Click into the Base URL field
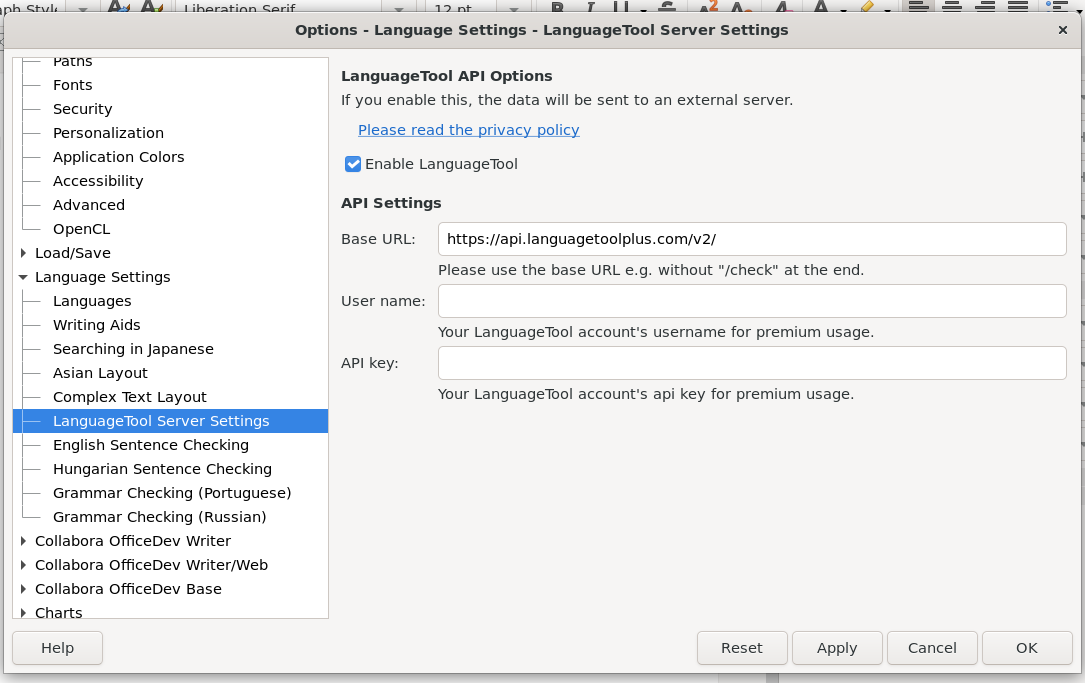The height and width of the screenshot is (683, 1085). [751, 239]
